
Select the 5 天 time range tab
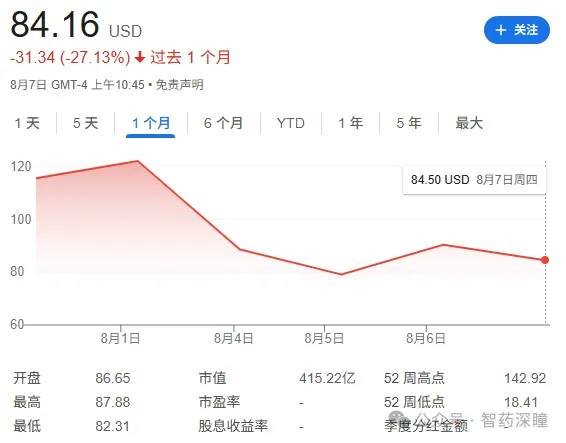click(x=86, y=123)
